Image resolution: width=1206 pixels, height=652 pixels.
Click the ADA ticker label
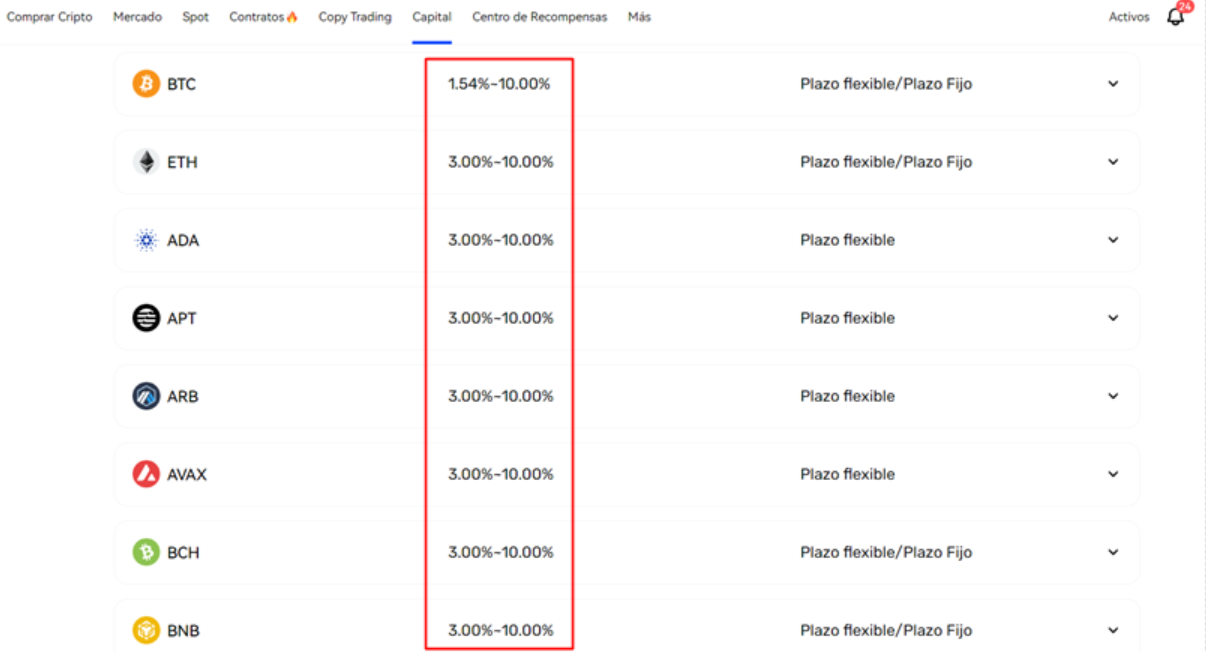tap(183, 240)
